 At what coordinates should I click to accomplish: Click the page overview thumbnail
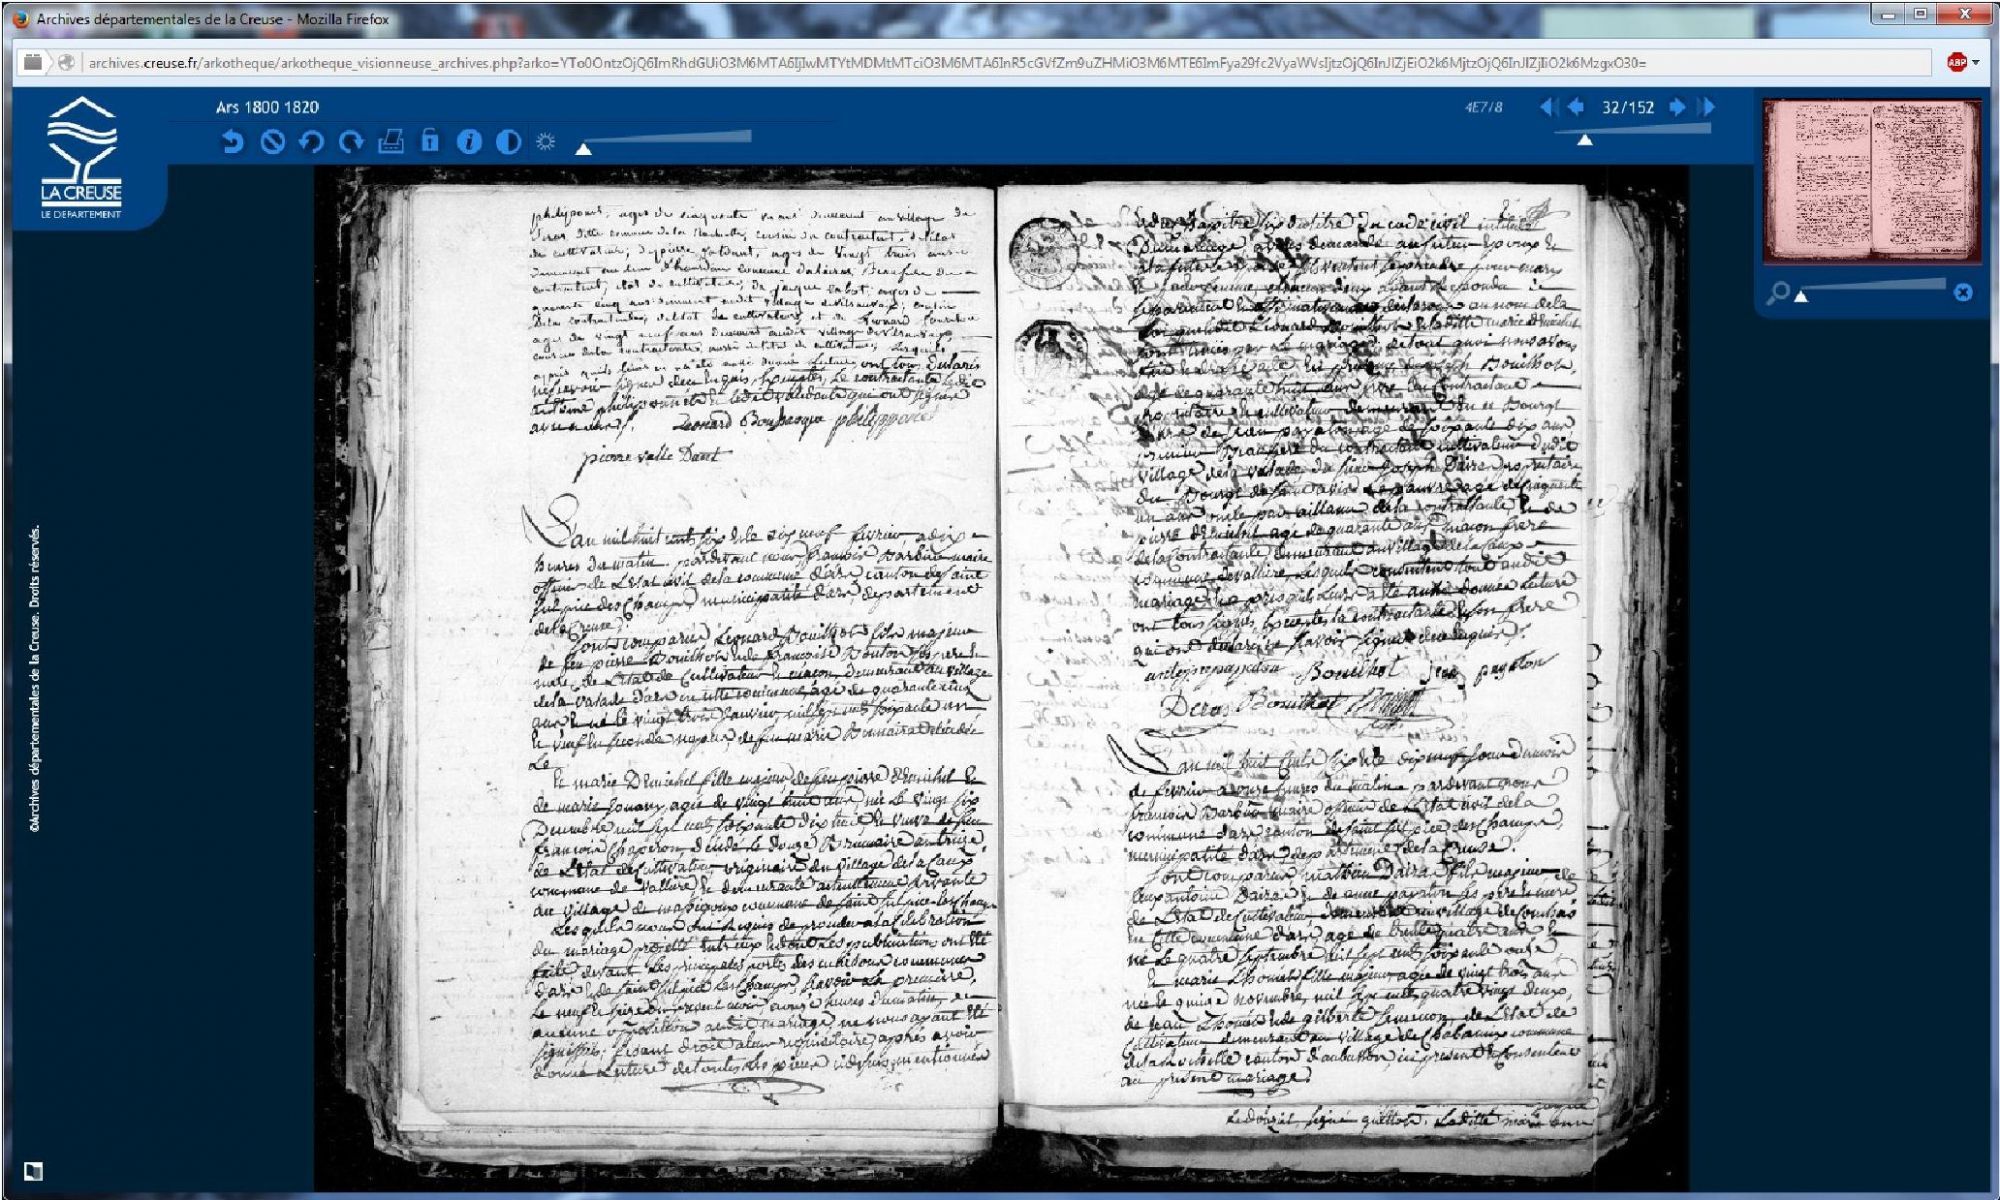pos(1871,181)
